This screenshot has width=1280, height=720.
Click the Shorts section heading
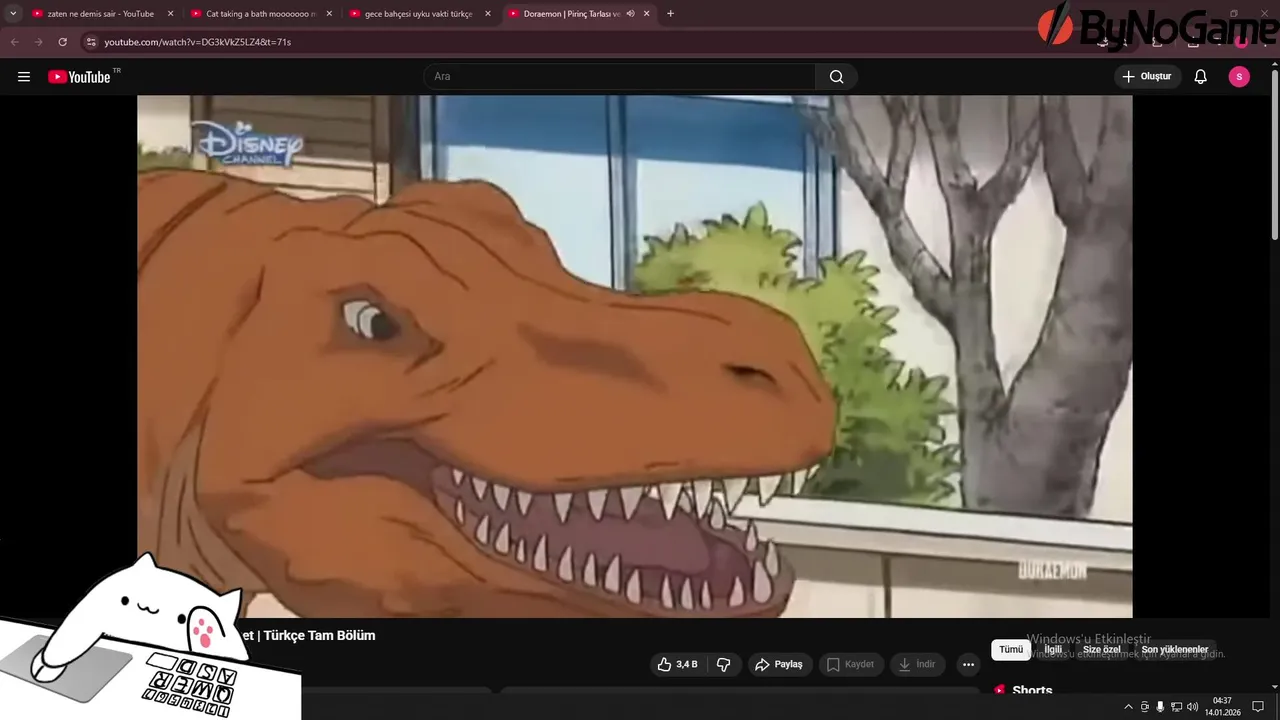tap(1032, 691)
